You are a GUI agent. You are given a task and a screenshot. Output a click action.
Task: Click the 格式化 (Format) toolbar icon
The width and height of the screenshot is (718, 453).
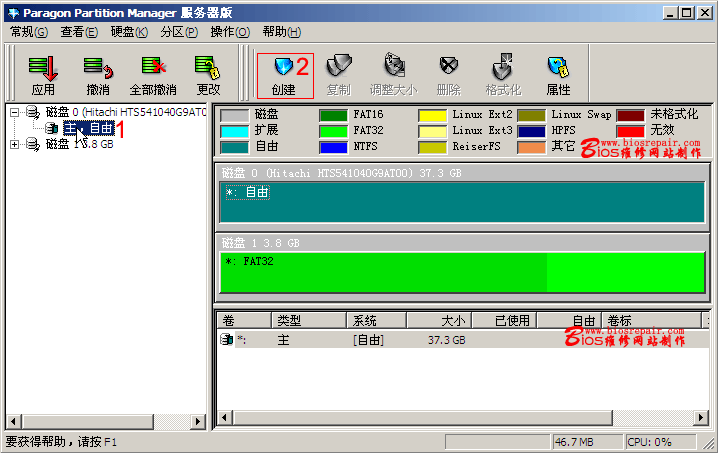(503, 74)
